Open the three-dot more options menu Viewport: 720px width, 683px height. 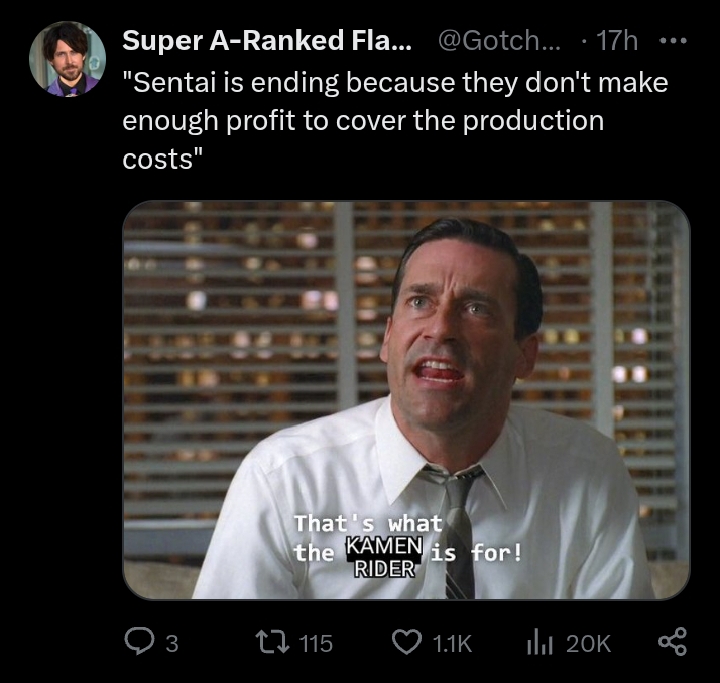click(674, 42)
